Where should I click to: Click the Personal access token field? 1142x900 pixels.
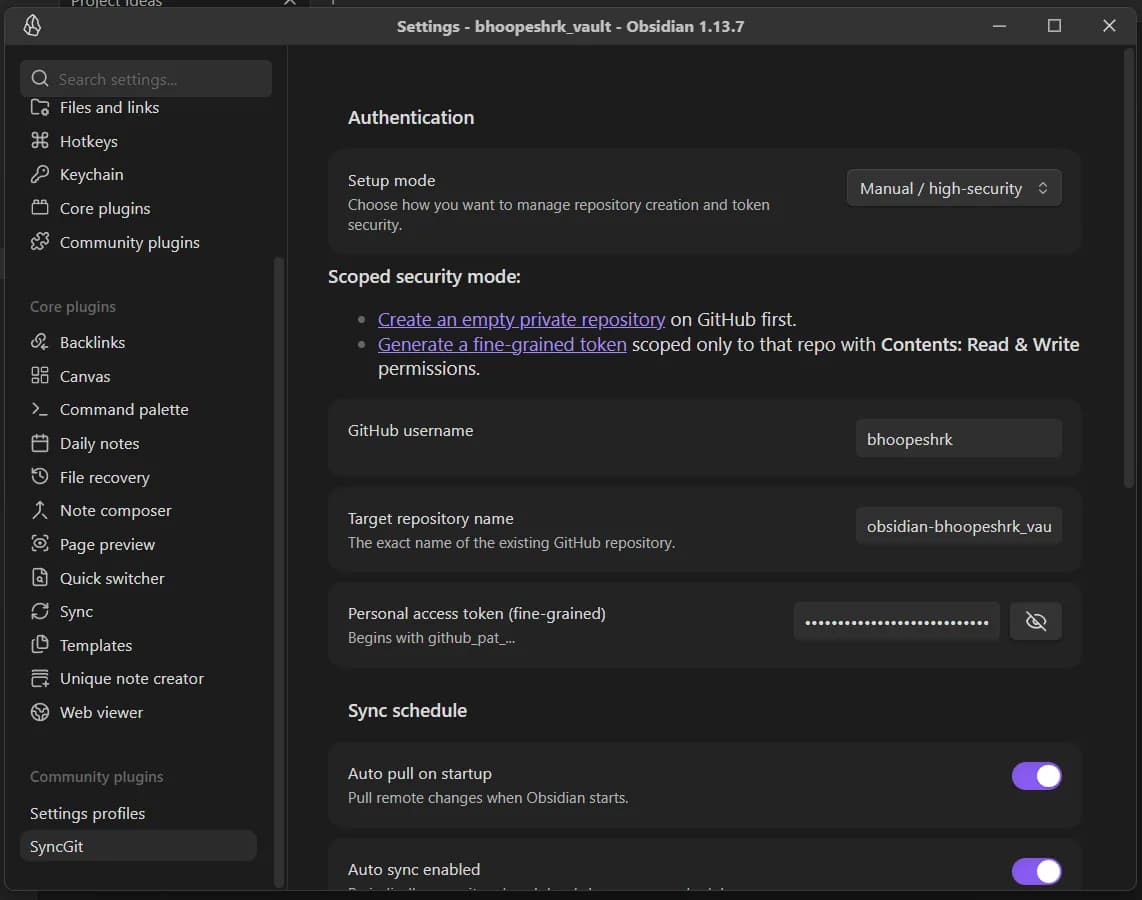(x=897, y=621)
